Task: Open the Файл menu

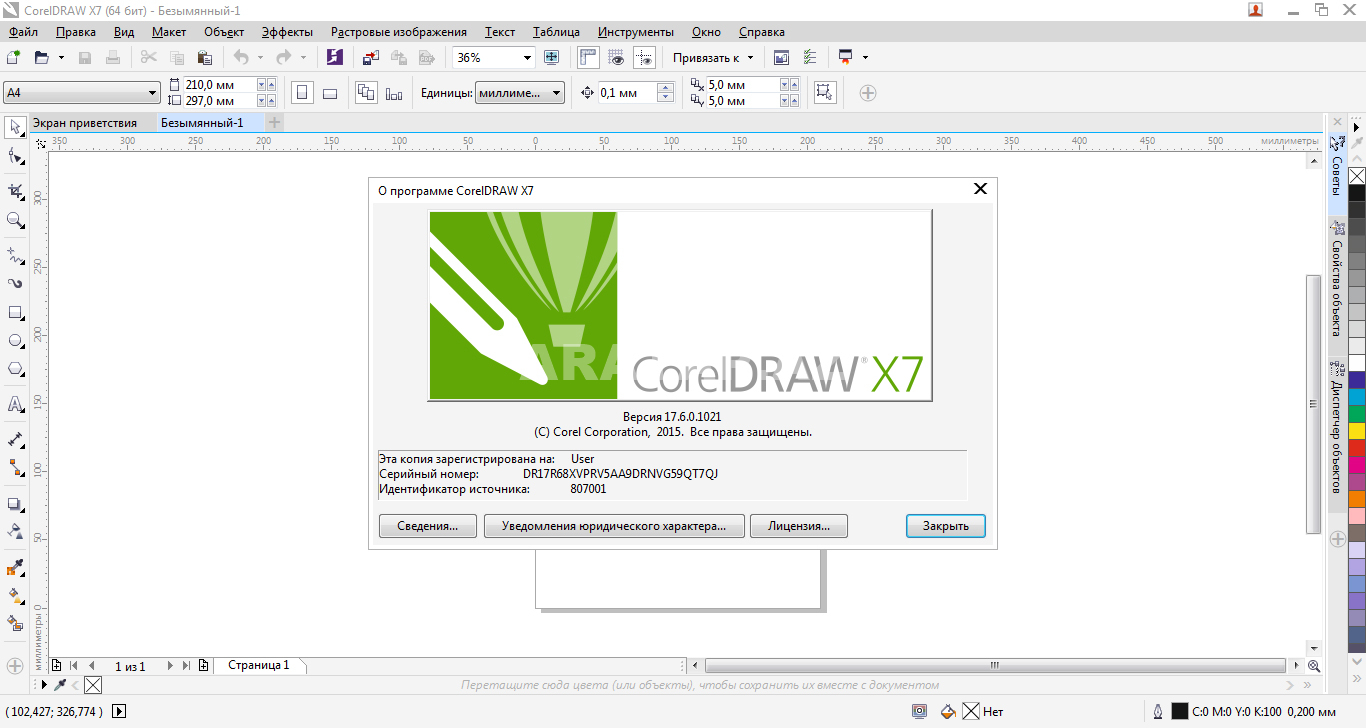Action: 22,32
